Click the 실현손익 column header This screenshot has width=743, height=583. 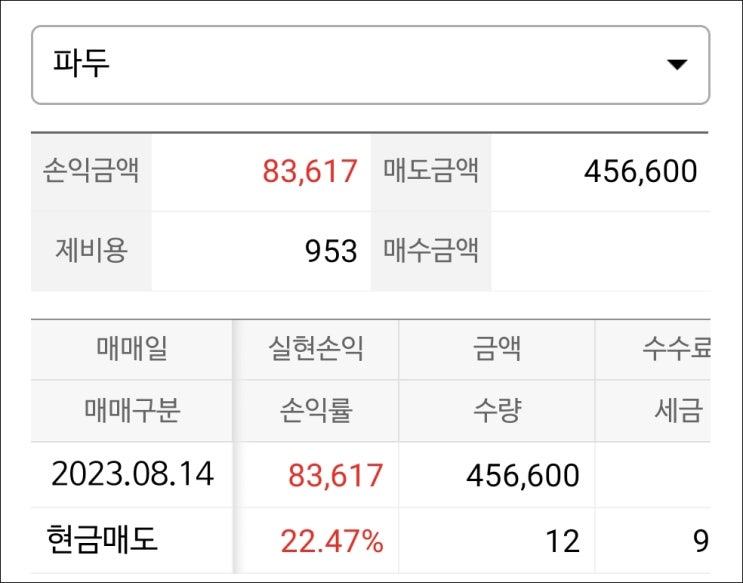pos(316,349)
